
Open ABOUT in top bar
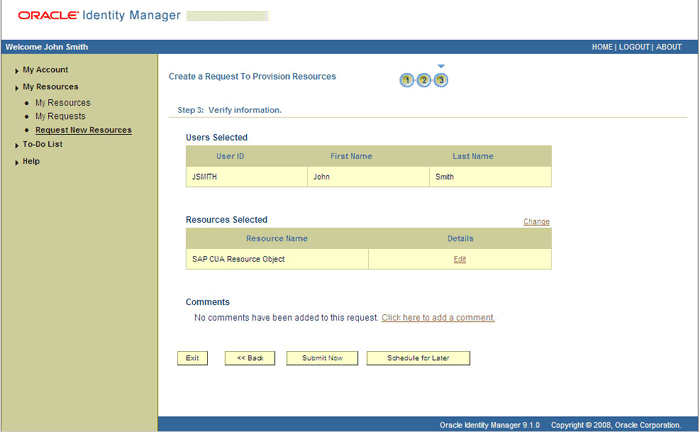pyautogui.click(x=668, y=47)
